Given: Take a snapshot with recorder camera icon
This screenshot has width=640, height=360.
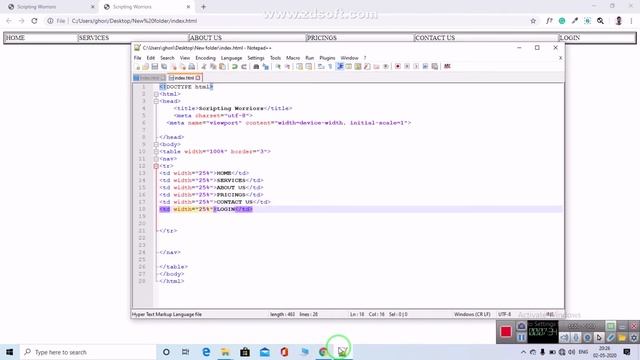Looking at the screenshot, I should [521, 326].
